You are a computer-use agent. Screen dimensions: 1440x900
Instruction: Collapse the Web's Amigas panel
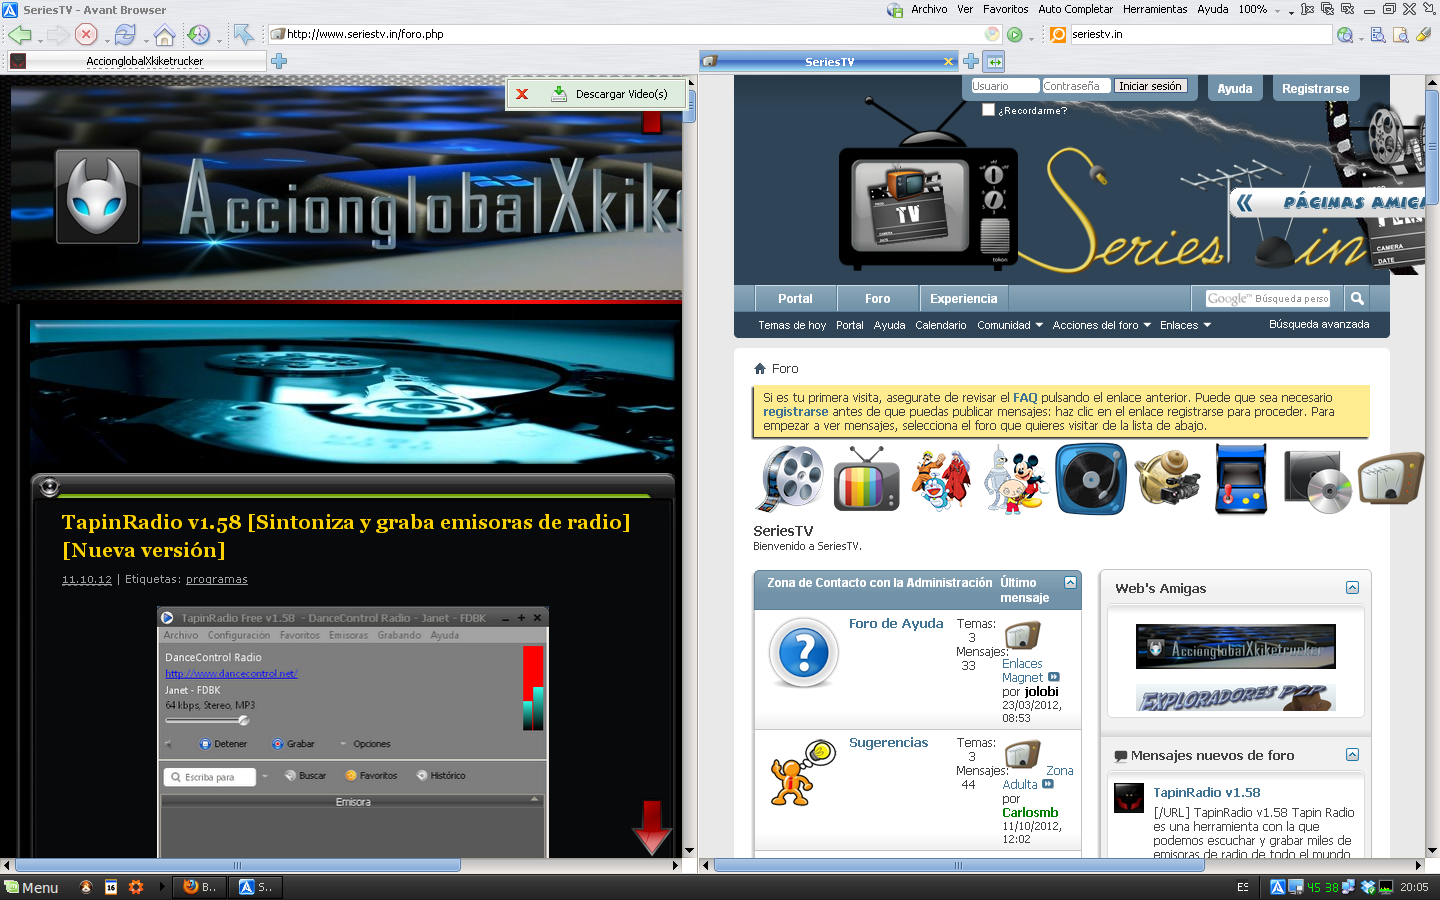[x=1352, y=588]
